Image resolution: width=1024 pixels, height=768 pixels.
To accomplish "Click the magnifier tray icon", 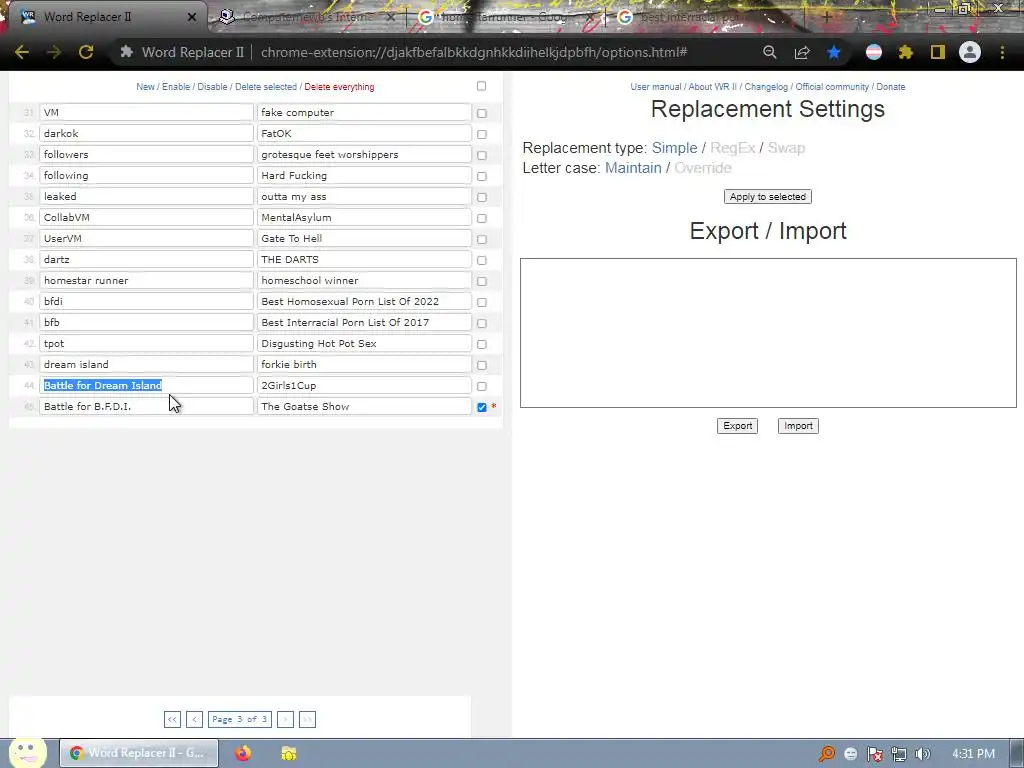I will coord(826,754).
